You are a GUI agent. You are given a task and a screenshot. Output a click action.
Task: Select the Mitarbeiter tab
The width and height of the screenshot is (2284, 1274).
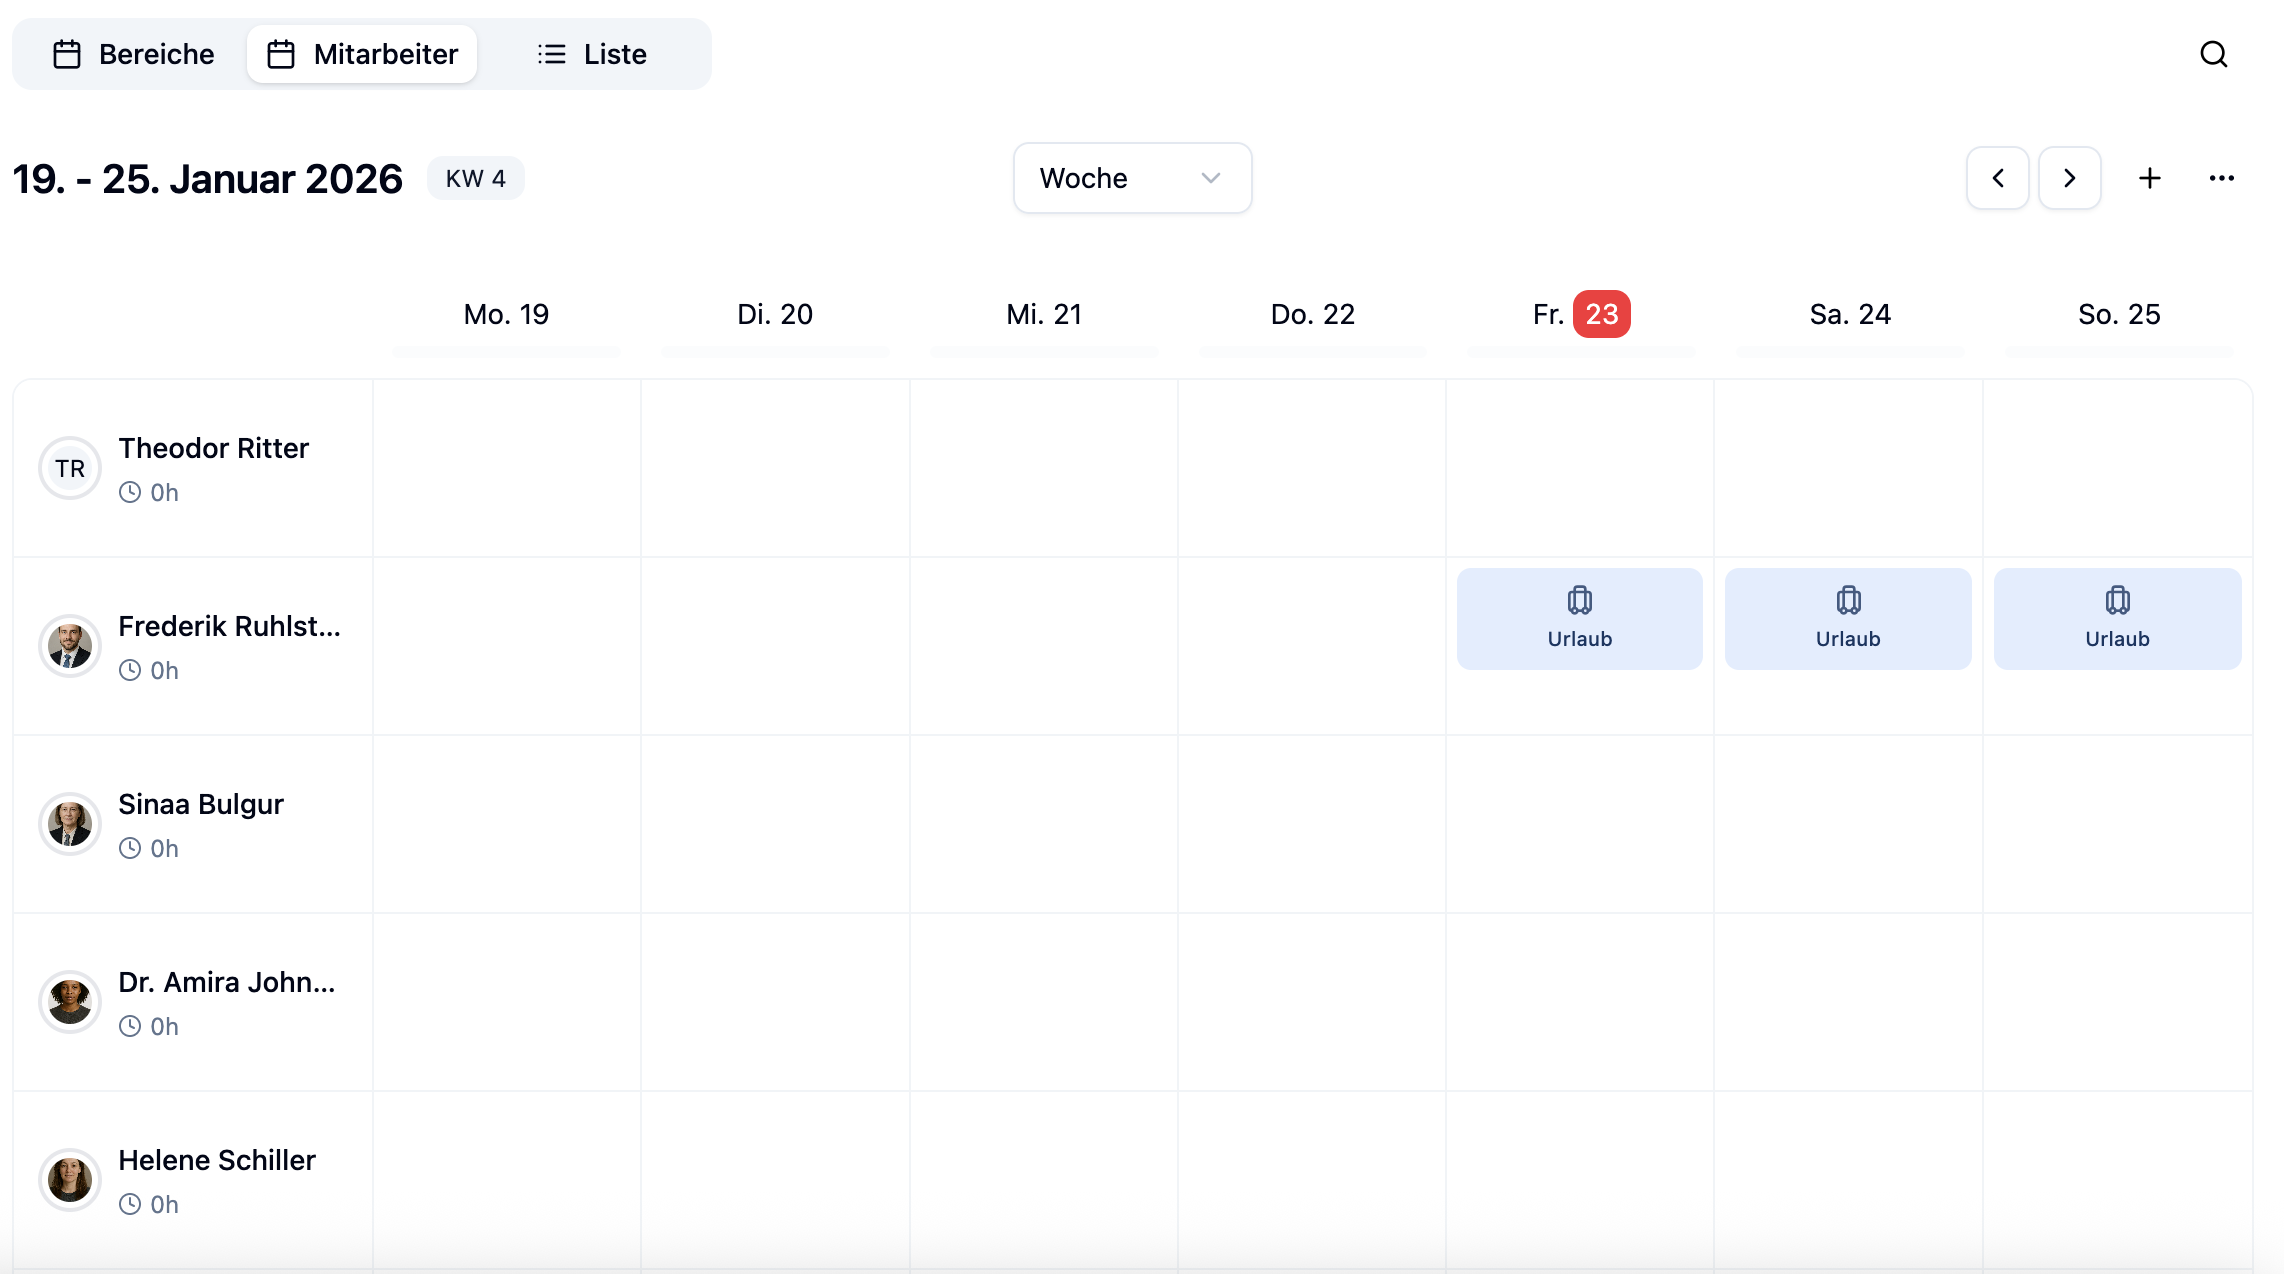tap(362, 54)
